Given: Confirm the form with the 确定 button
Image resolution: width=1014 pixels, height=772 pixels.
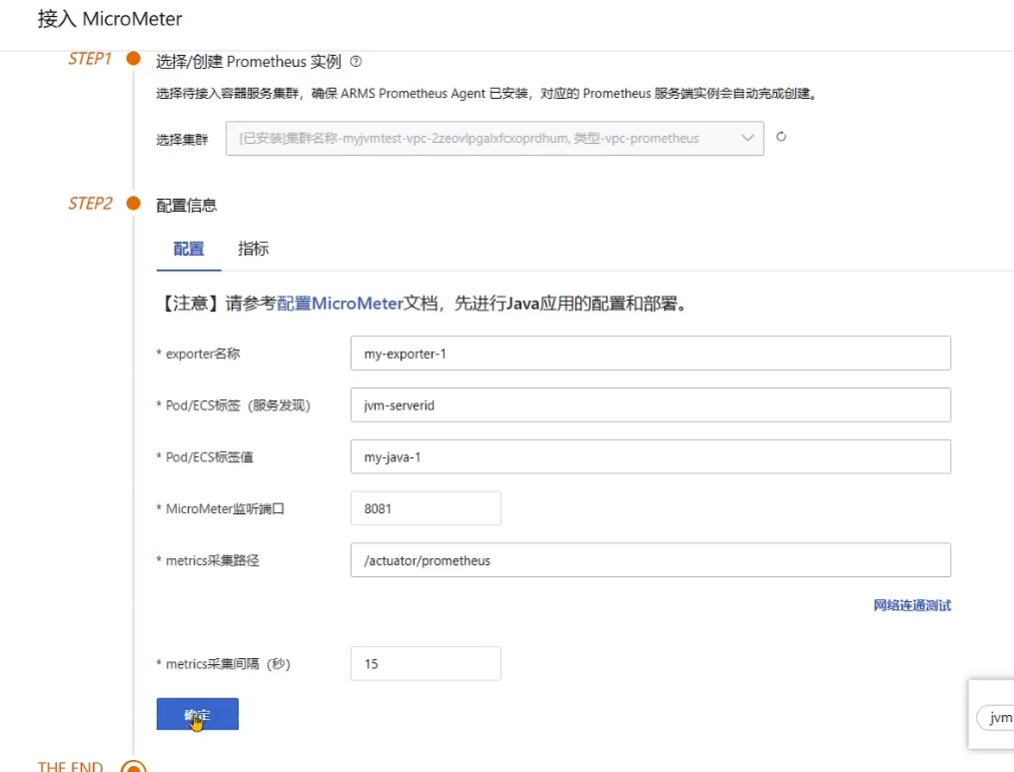Looking at the screenshot, I should point(197,714).
